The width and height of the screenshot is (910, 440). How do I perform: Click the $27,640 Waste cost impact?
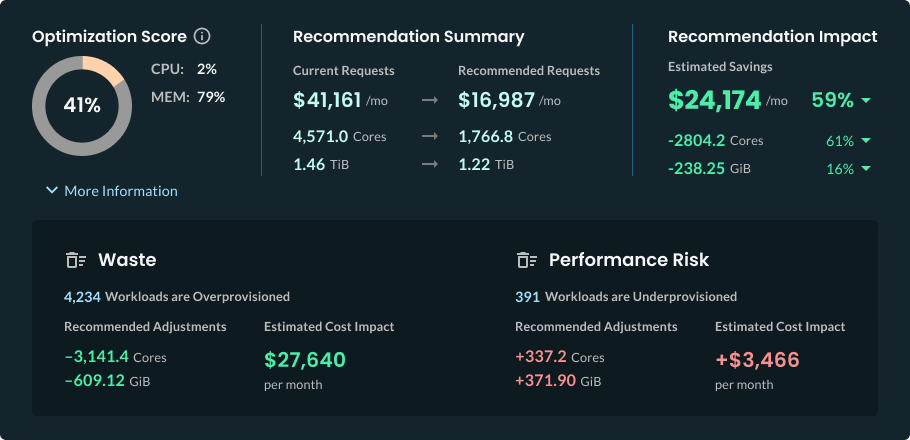(304, 360)
